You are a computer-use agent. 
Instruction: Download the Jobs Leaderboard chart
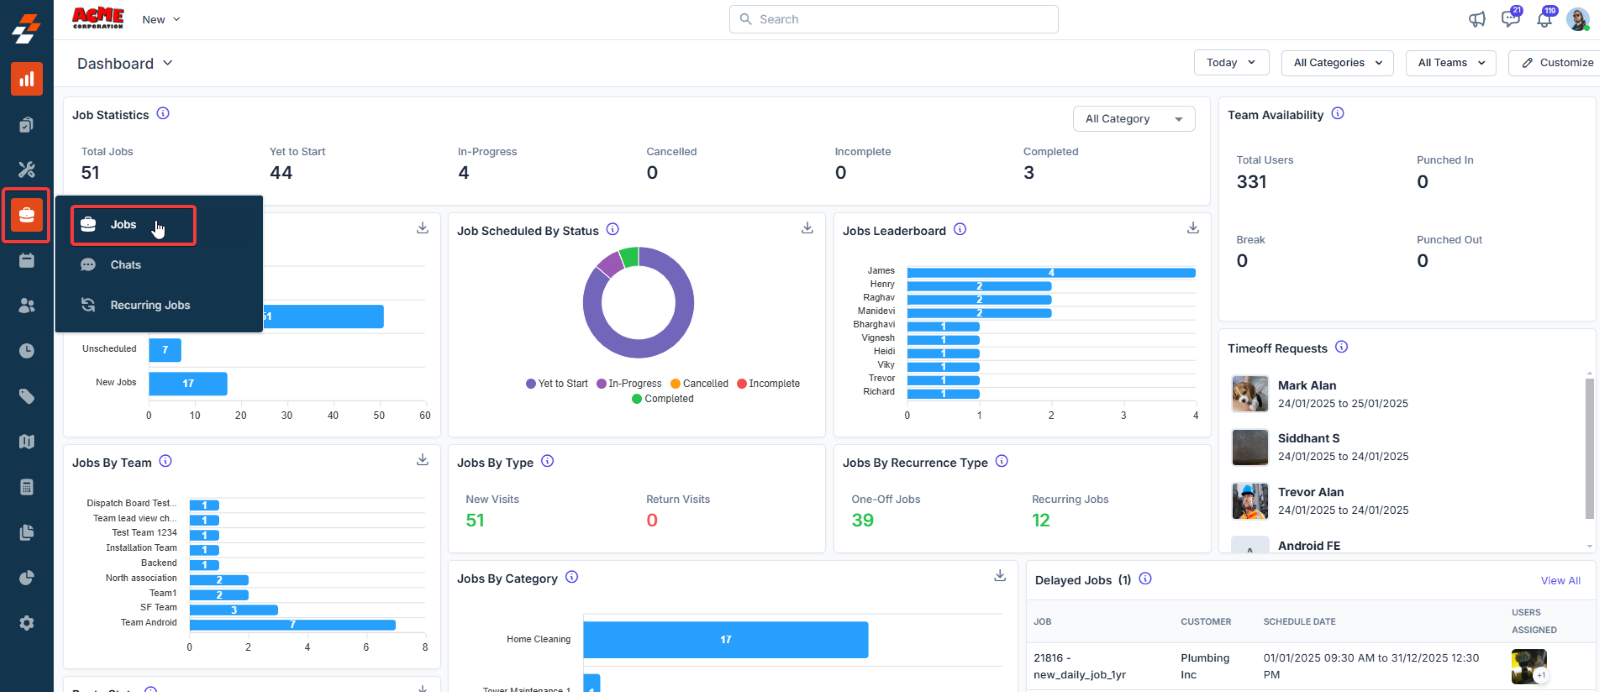click(1193, 229)
